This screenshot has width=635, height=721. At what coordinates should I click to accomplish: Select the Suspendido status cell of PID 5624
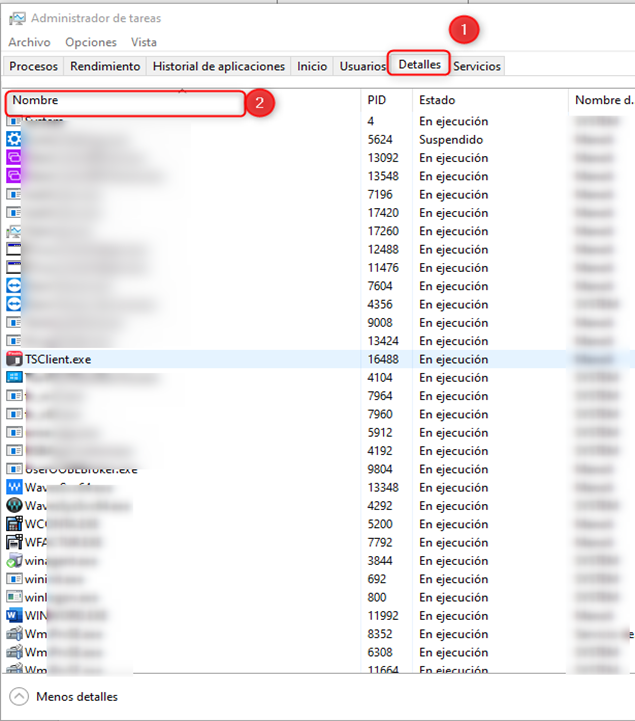(x=451, y=140)
